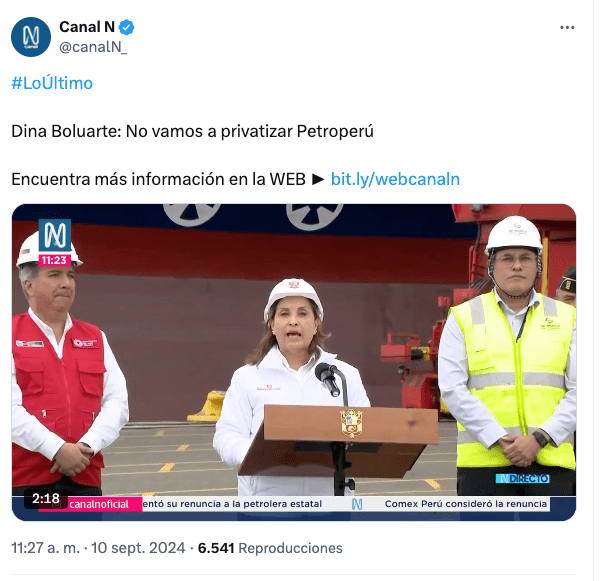
Task: Open the Canal N profile avatar
Action: pyautogui.click(x=31, y=37)
